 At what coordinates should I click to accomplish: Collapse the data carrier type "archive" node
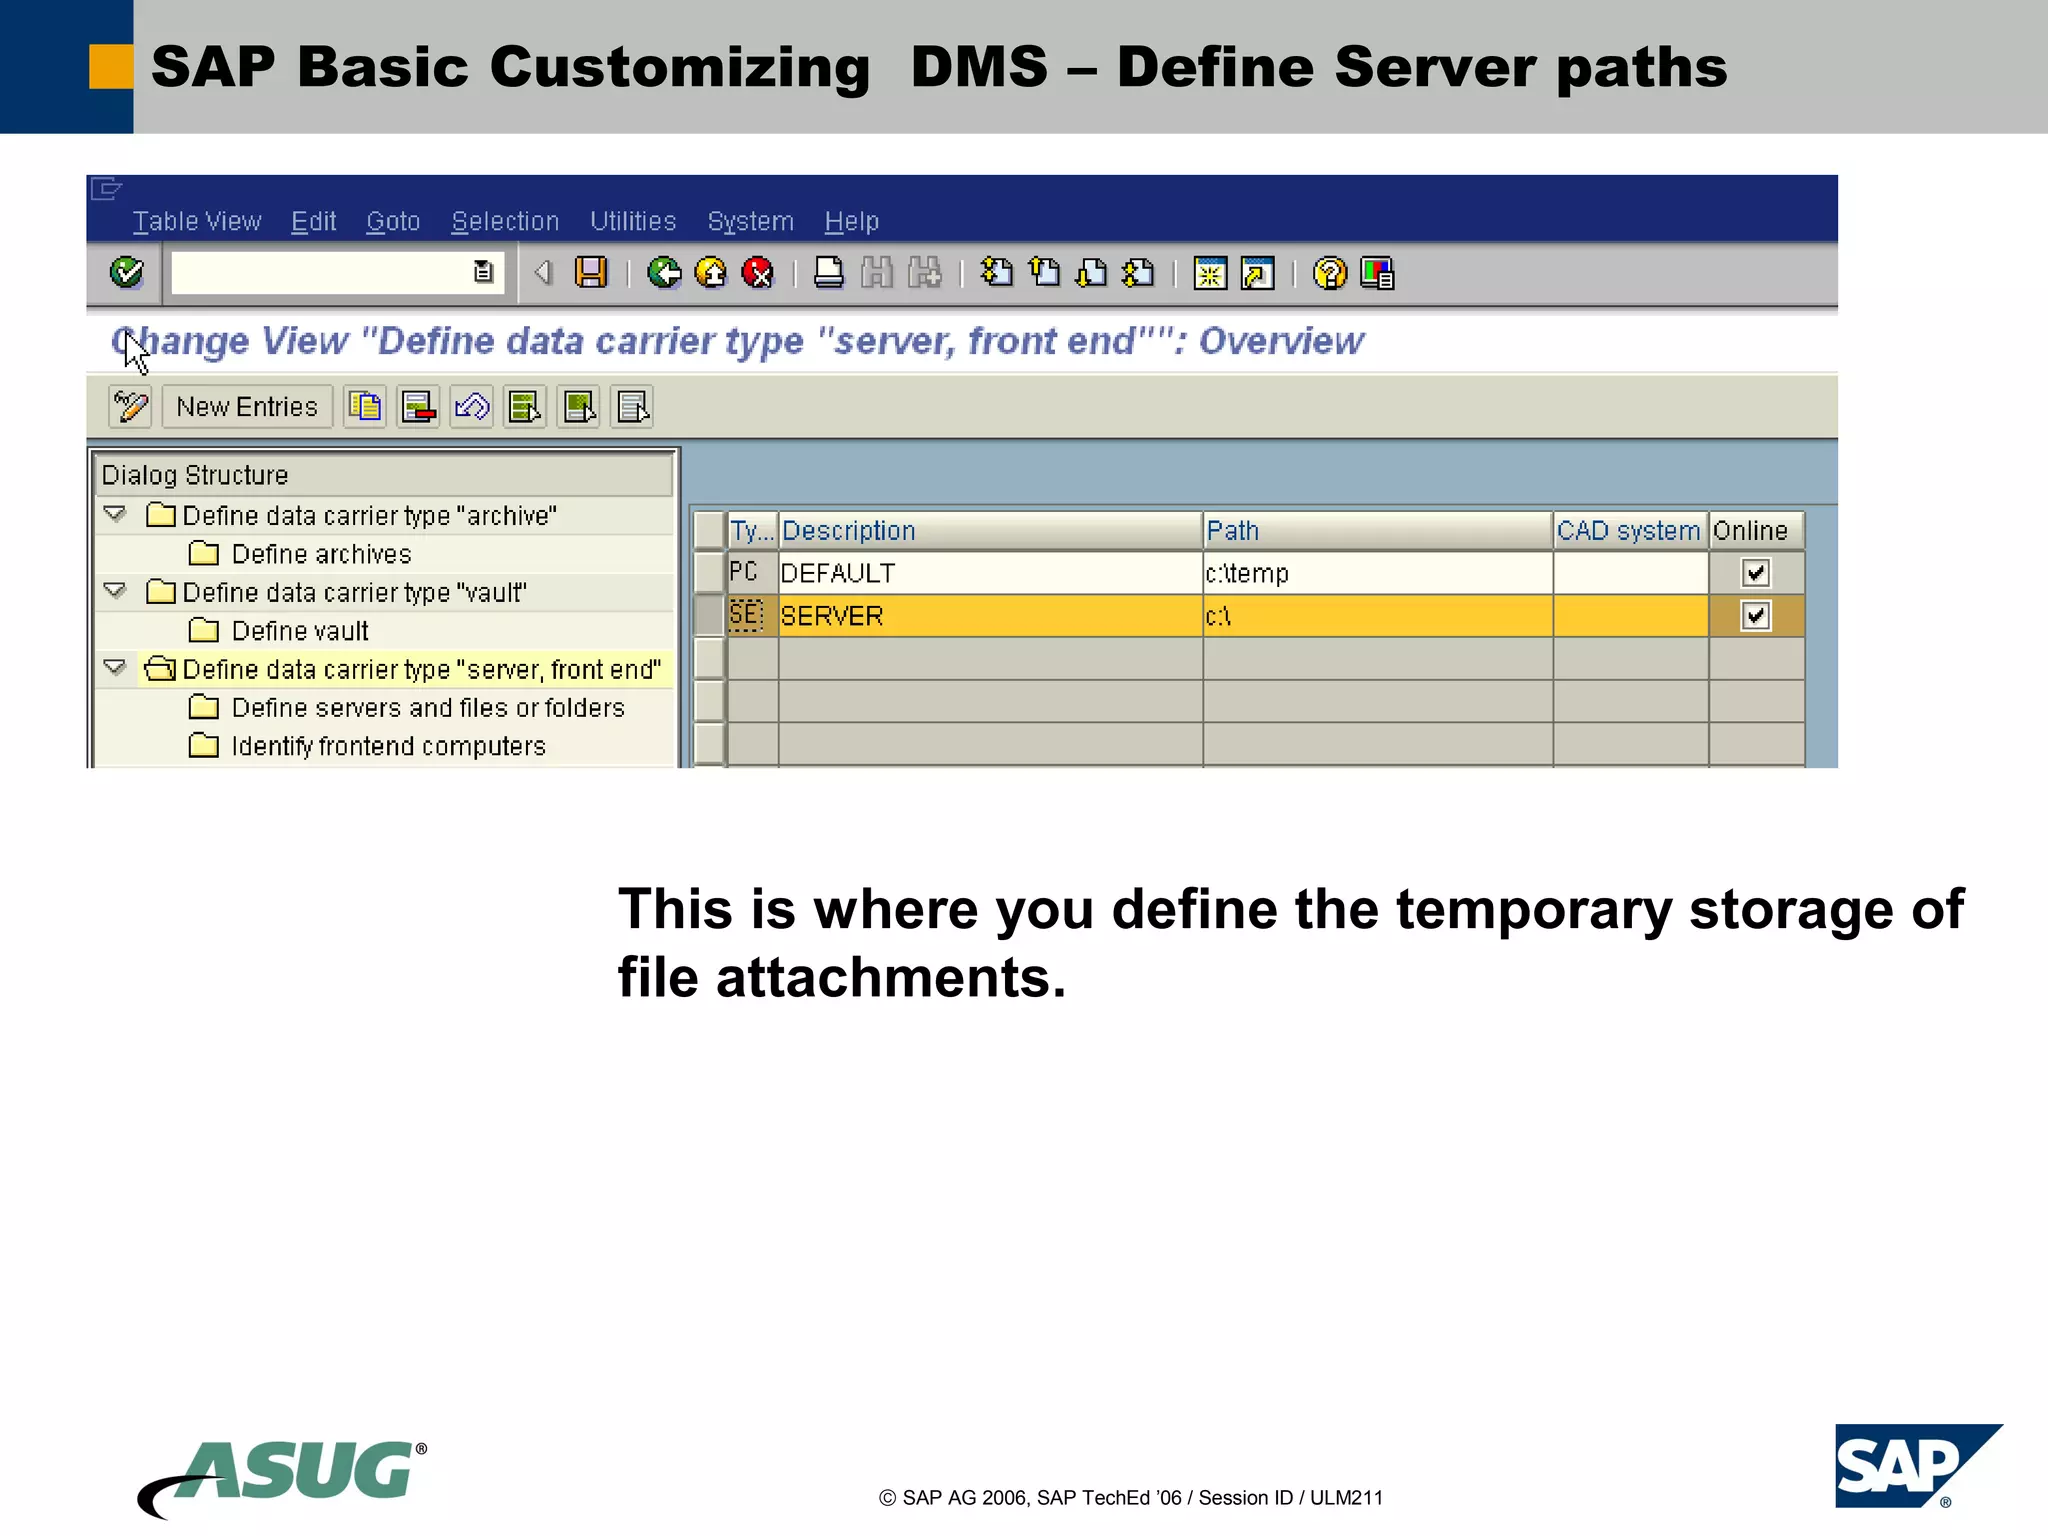point(115,514)
